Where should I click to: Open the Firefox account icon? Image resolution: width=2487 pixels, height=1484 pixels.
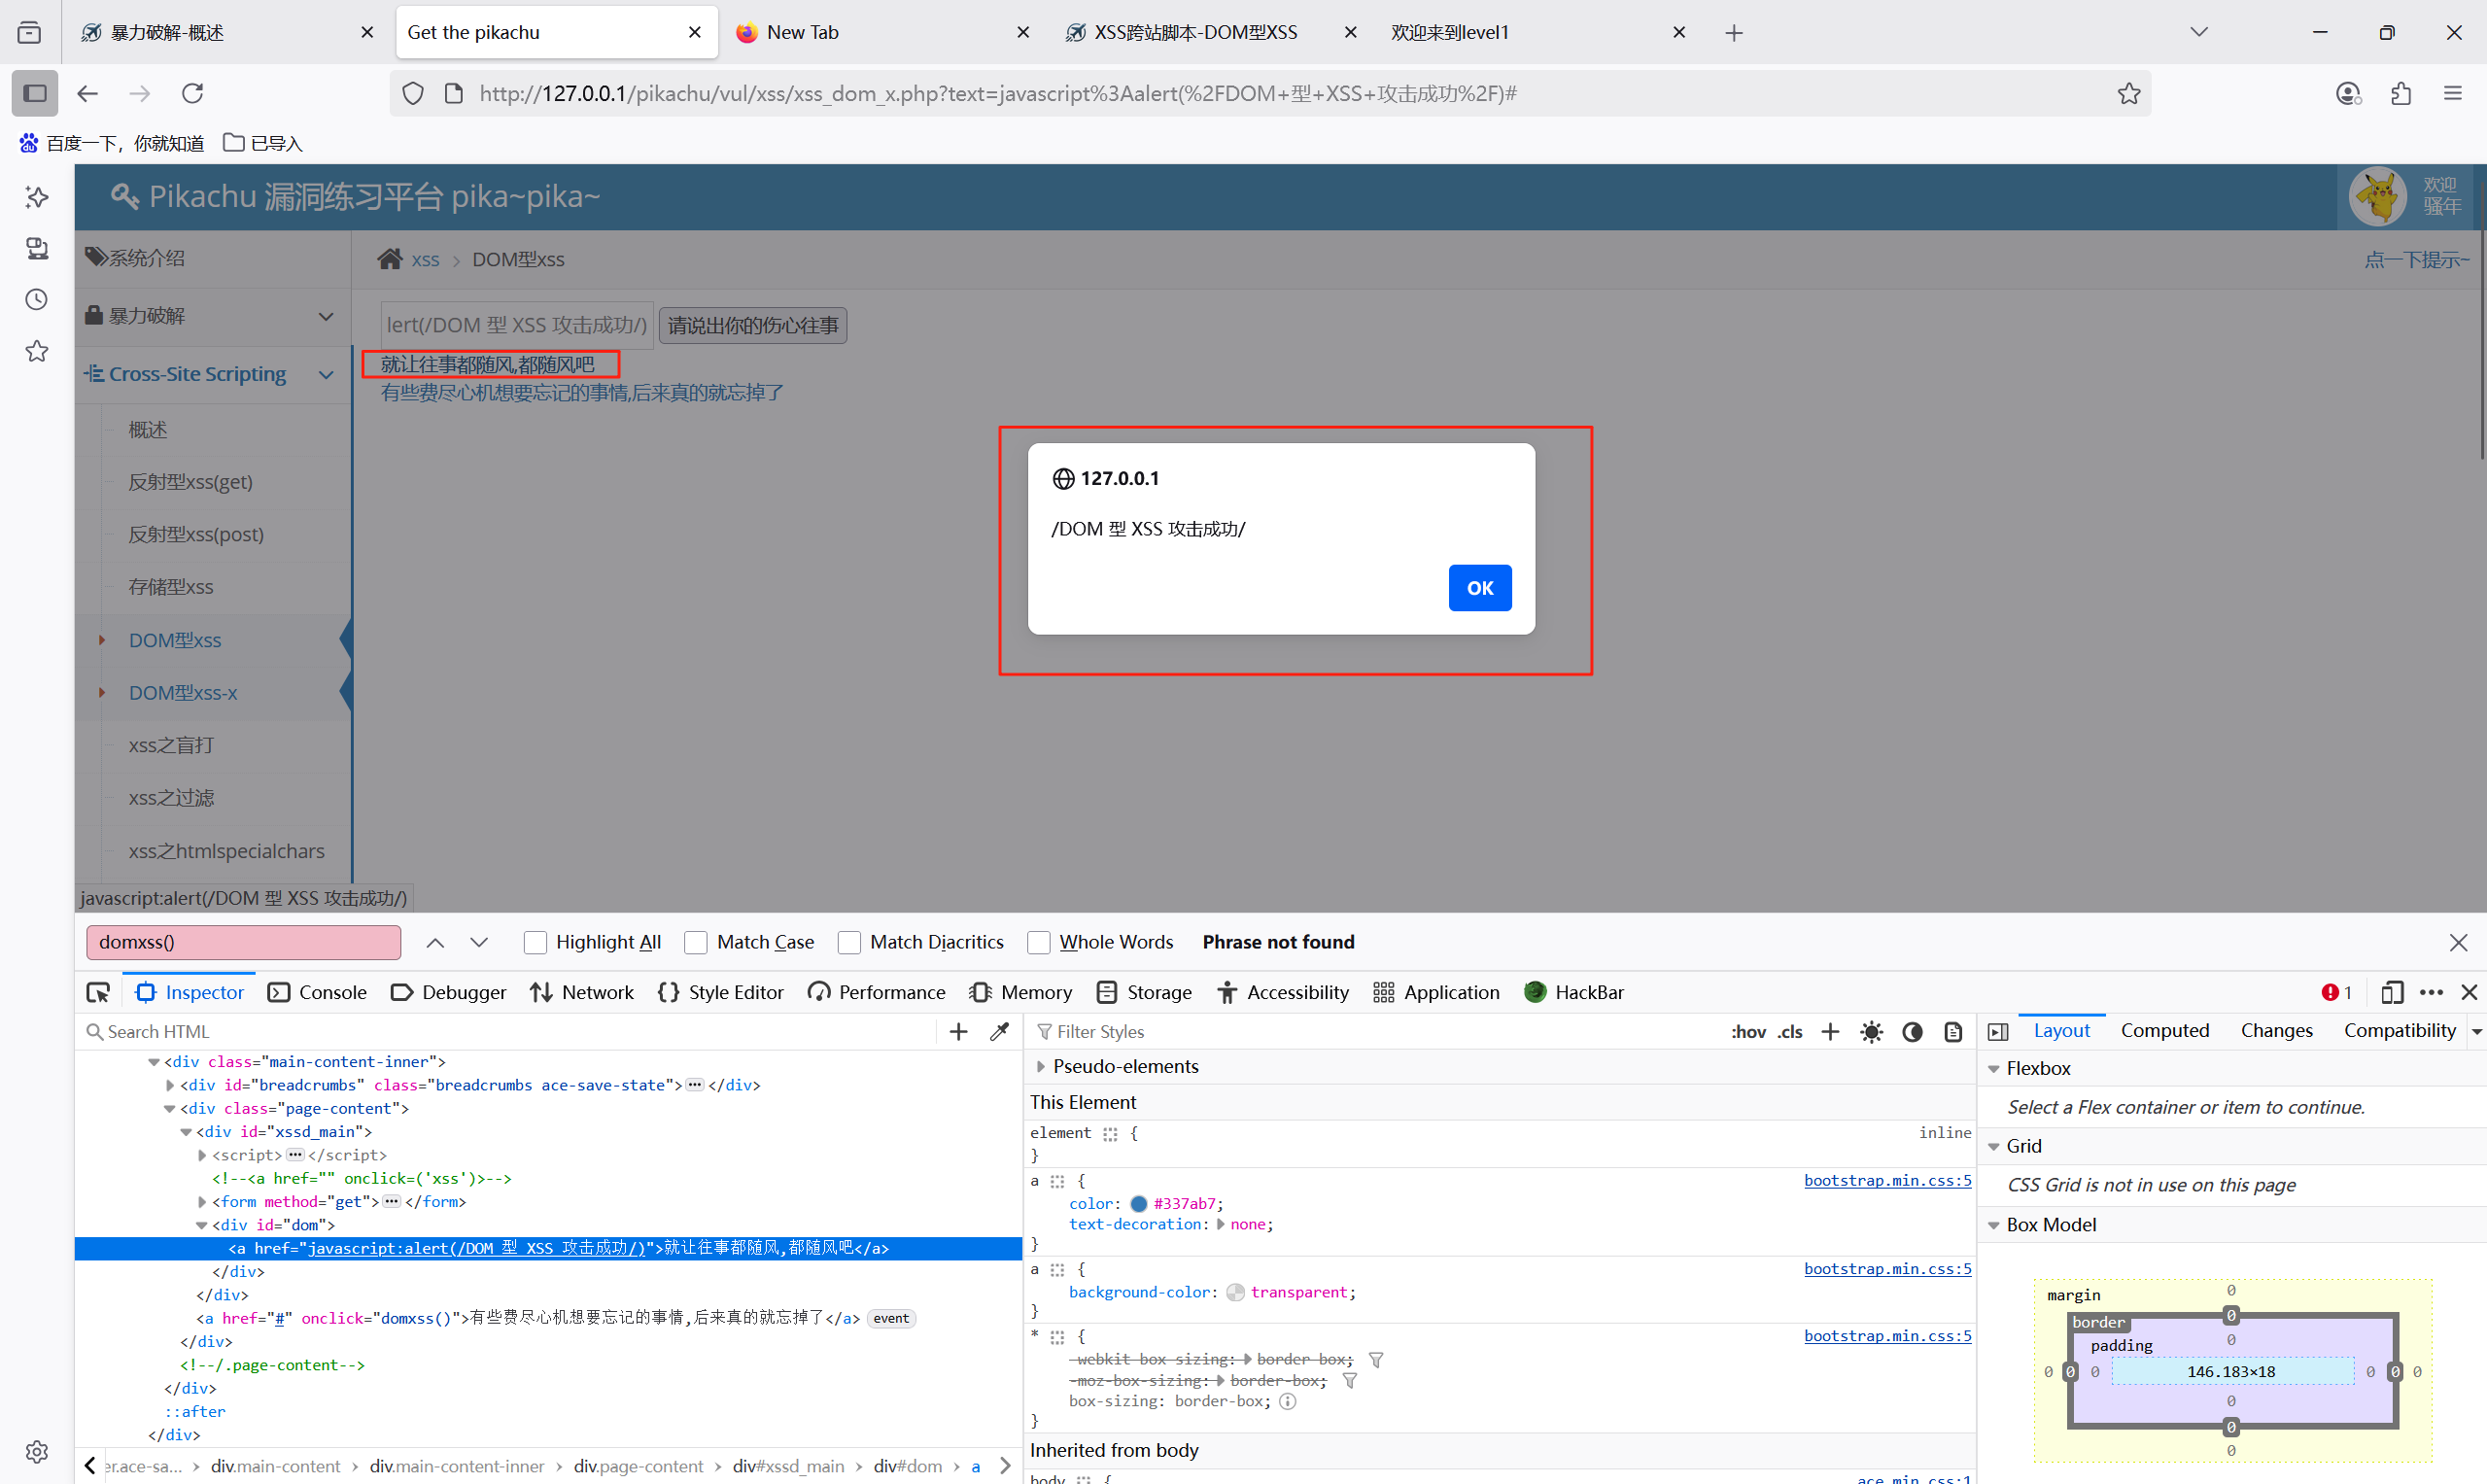[2348, 93]
